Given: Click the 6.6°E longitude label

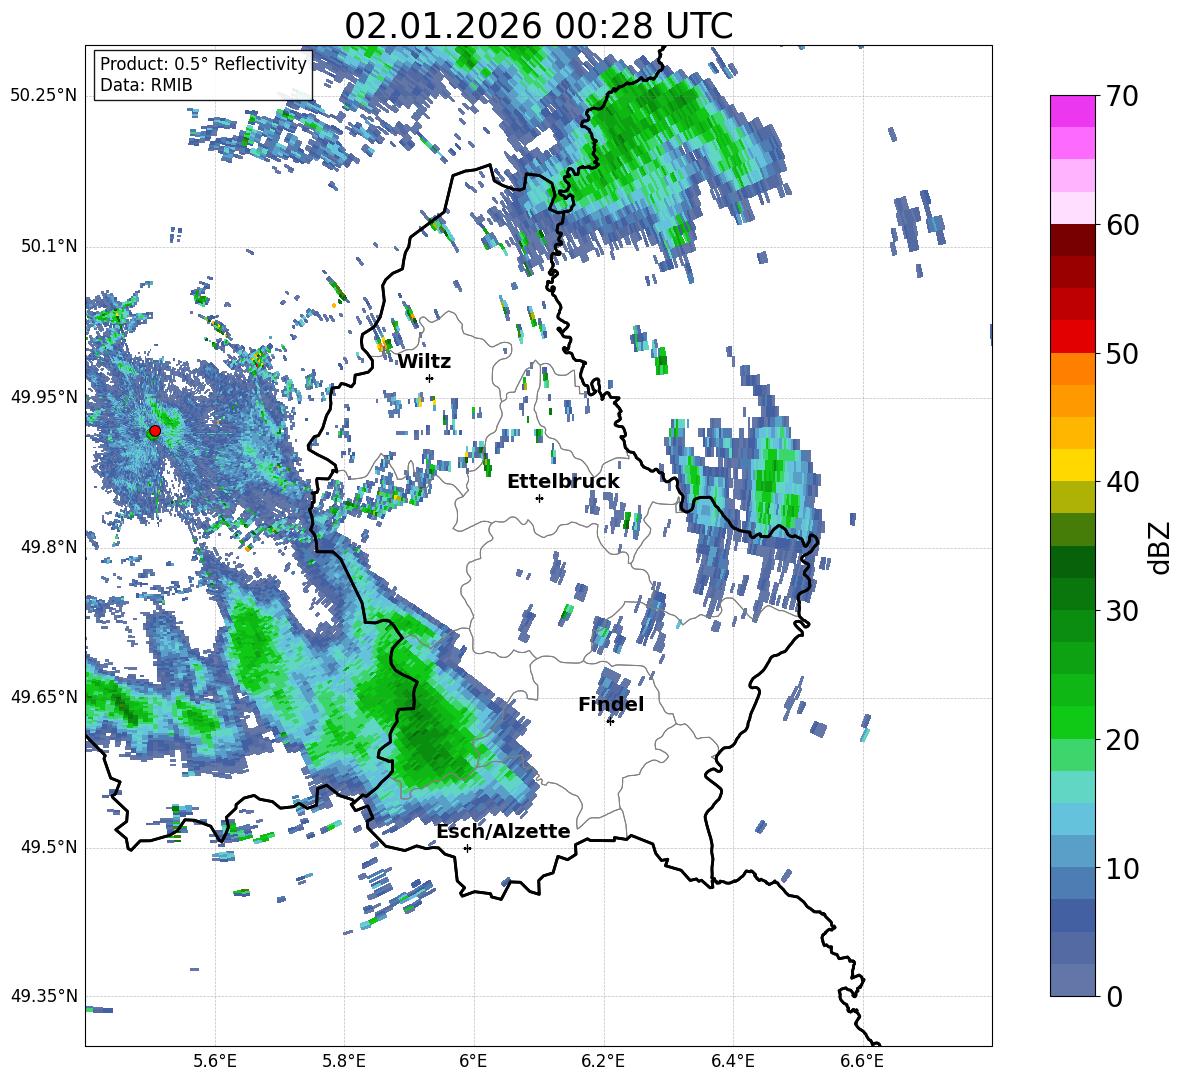Looking at the screenshot, I should point(862,1061).
